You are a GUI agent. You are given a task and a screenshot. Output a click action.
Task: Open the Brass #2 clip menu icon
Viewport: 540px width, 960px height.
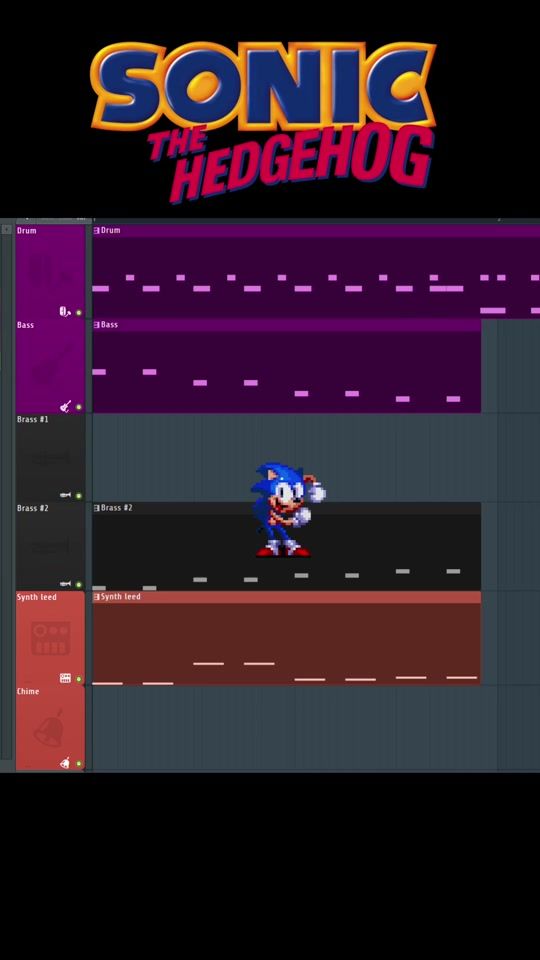(x=96, y=508)
